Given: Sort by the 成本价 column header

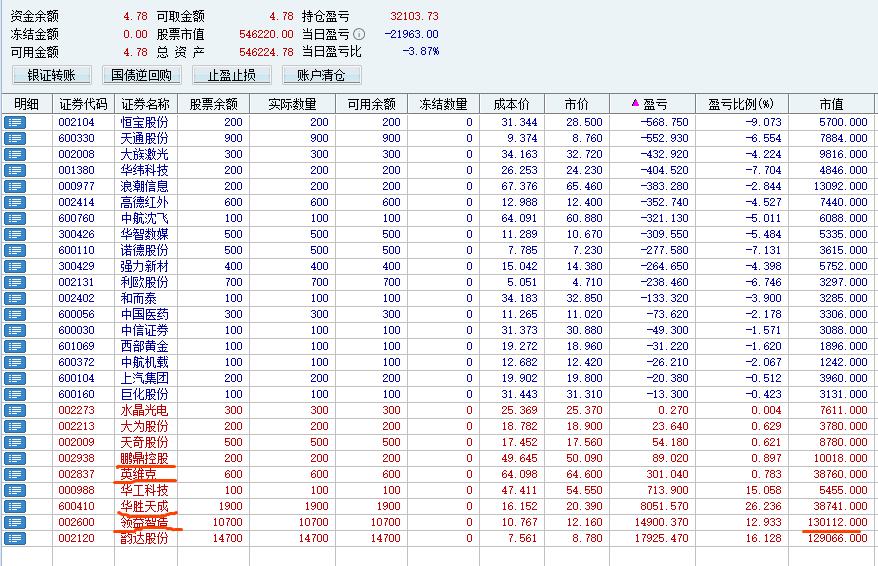Looking at the screenshot, I should coord(511,104).
